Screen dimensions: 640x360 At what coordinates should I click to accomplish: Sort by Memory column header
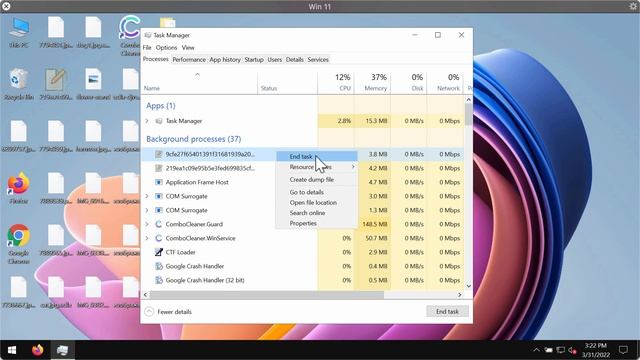(372, 83)
